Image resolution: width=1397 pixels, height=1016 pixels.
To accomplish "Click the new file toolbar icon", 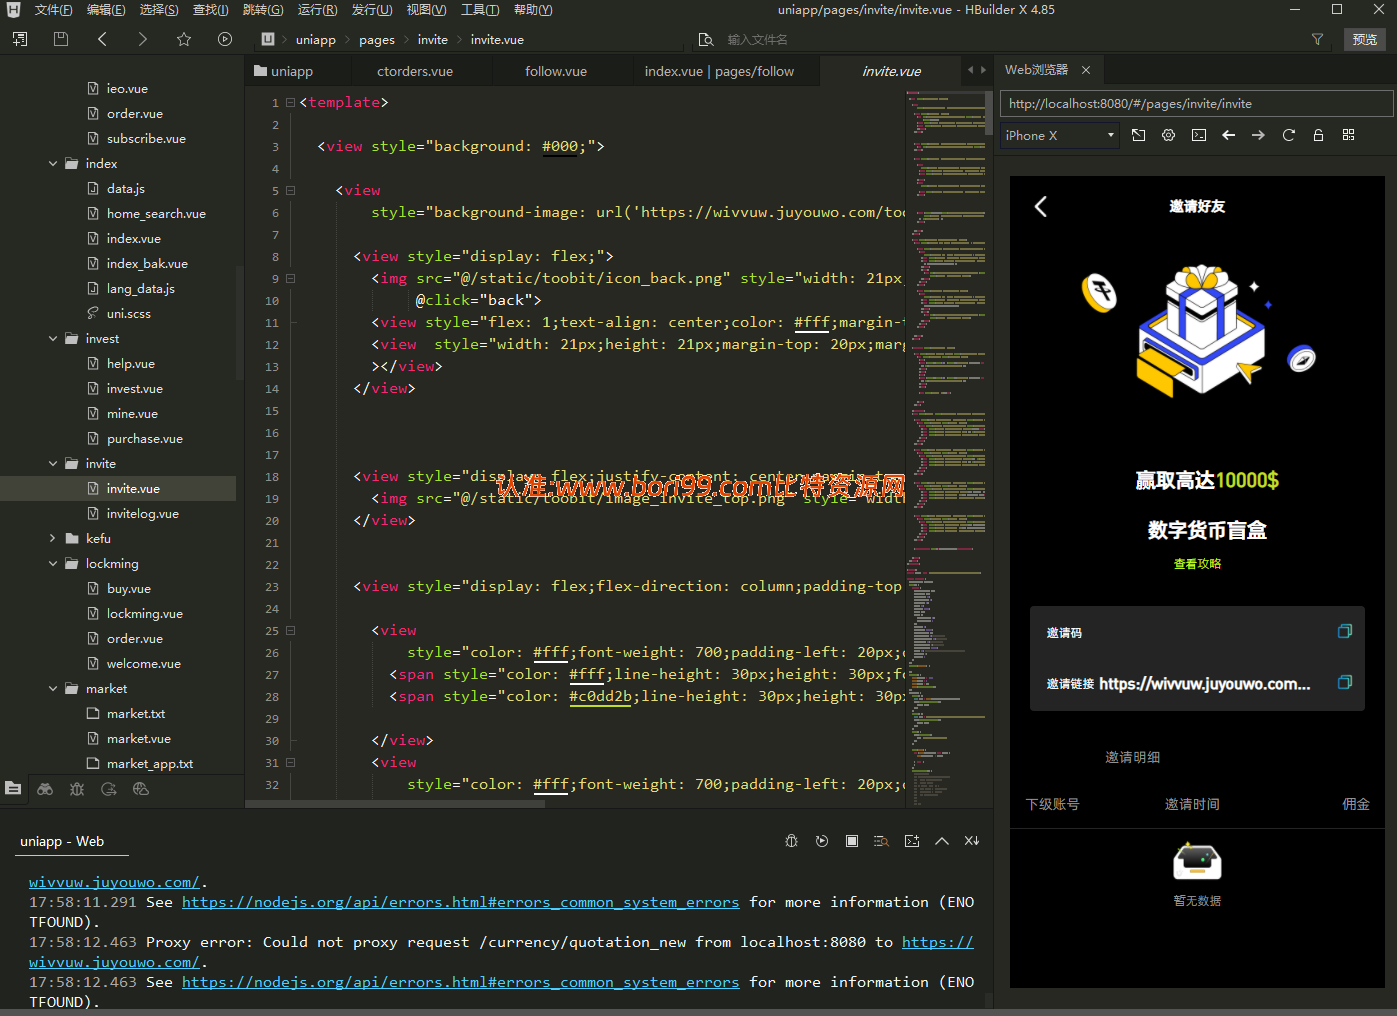I will click(x=20, y=39).
